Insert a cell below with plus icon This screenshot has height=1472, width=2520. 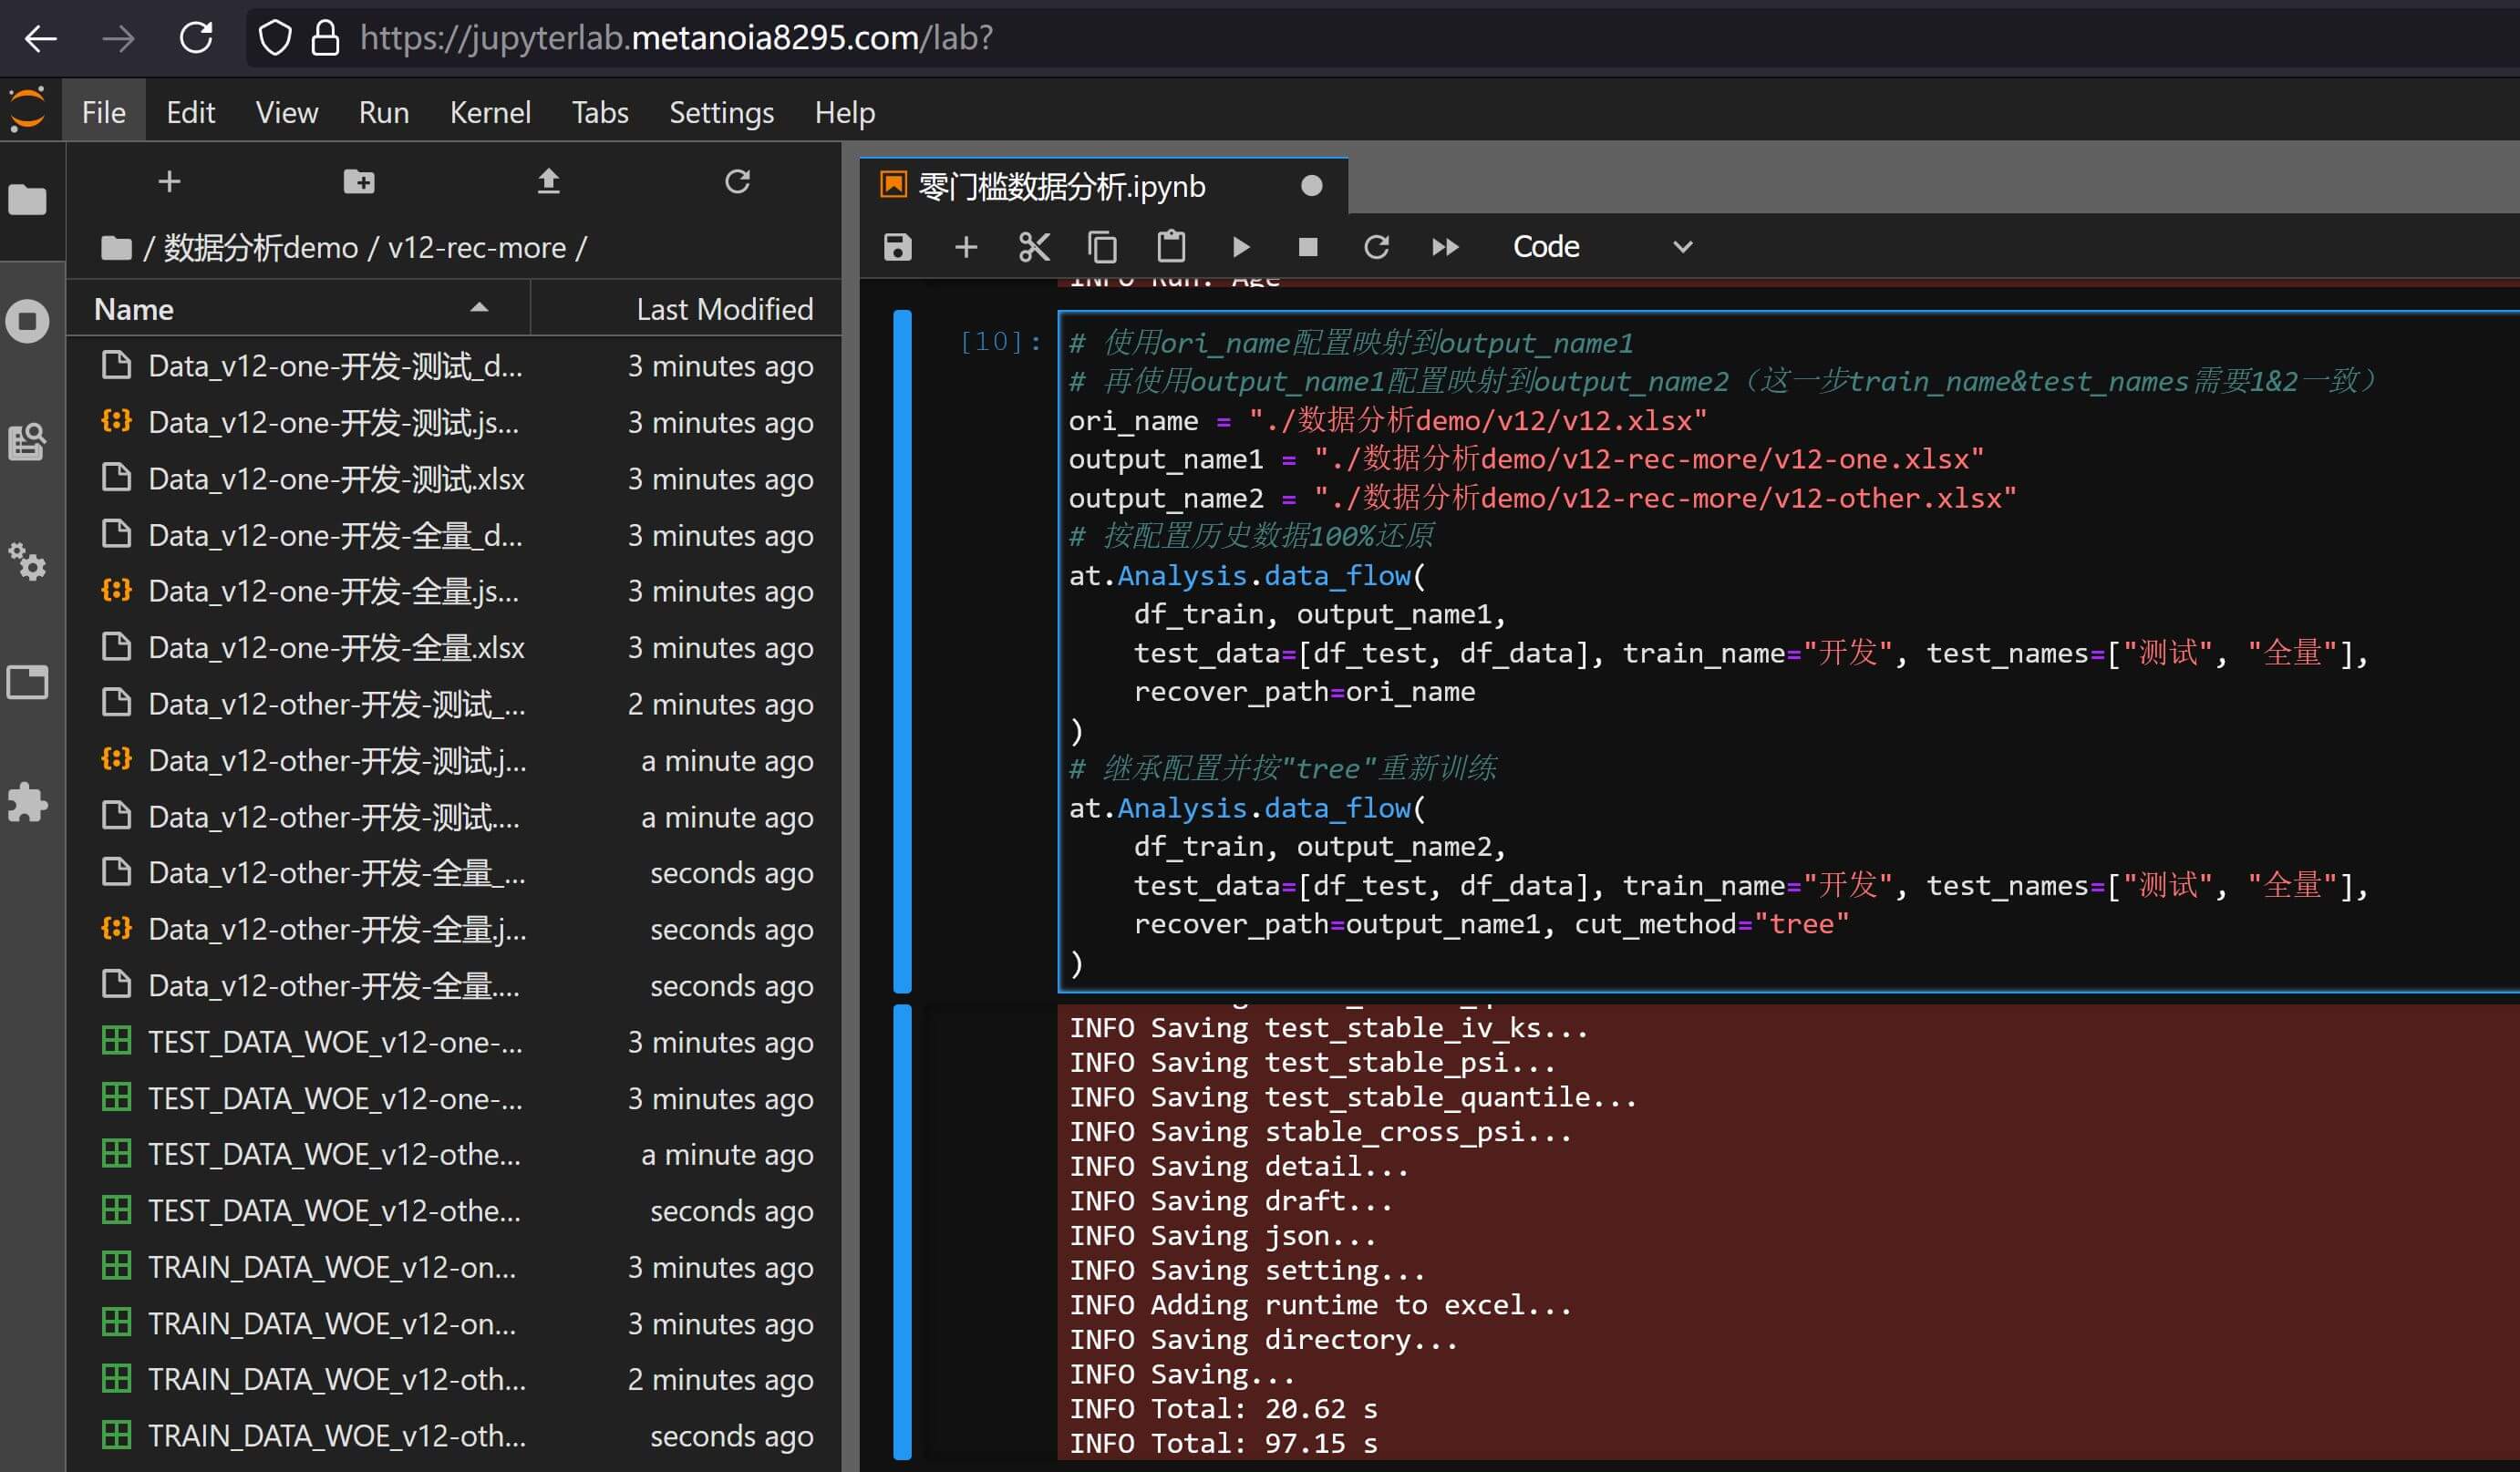pos(965,247)
